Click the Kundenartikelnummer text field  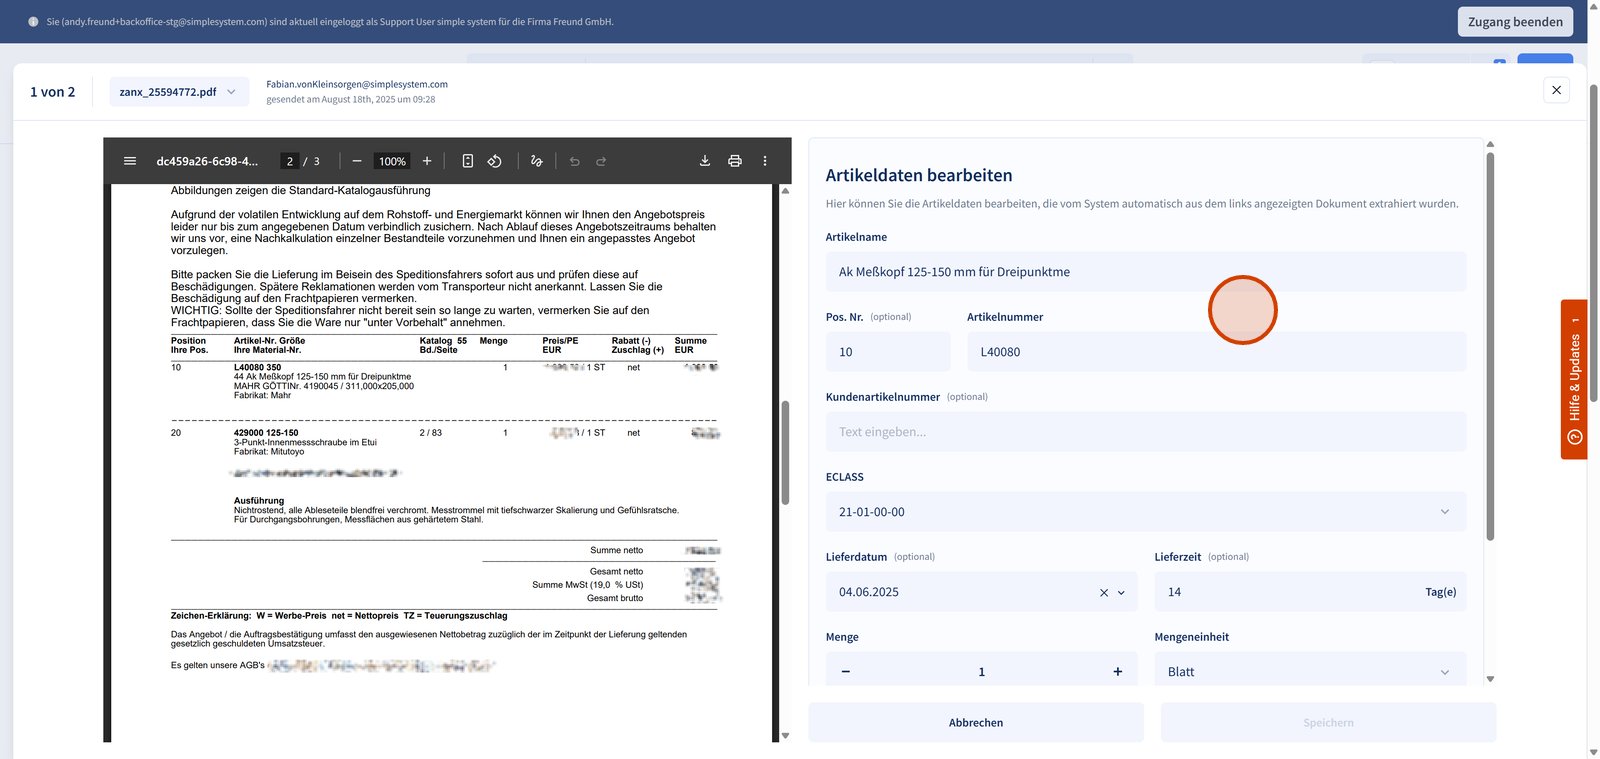pos(1145,432)
